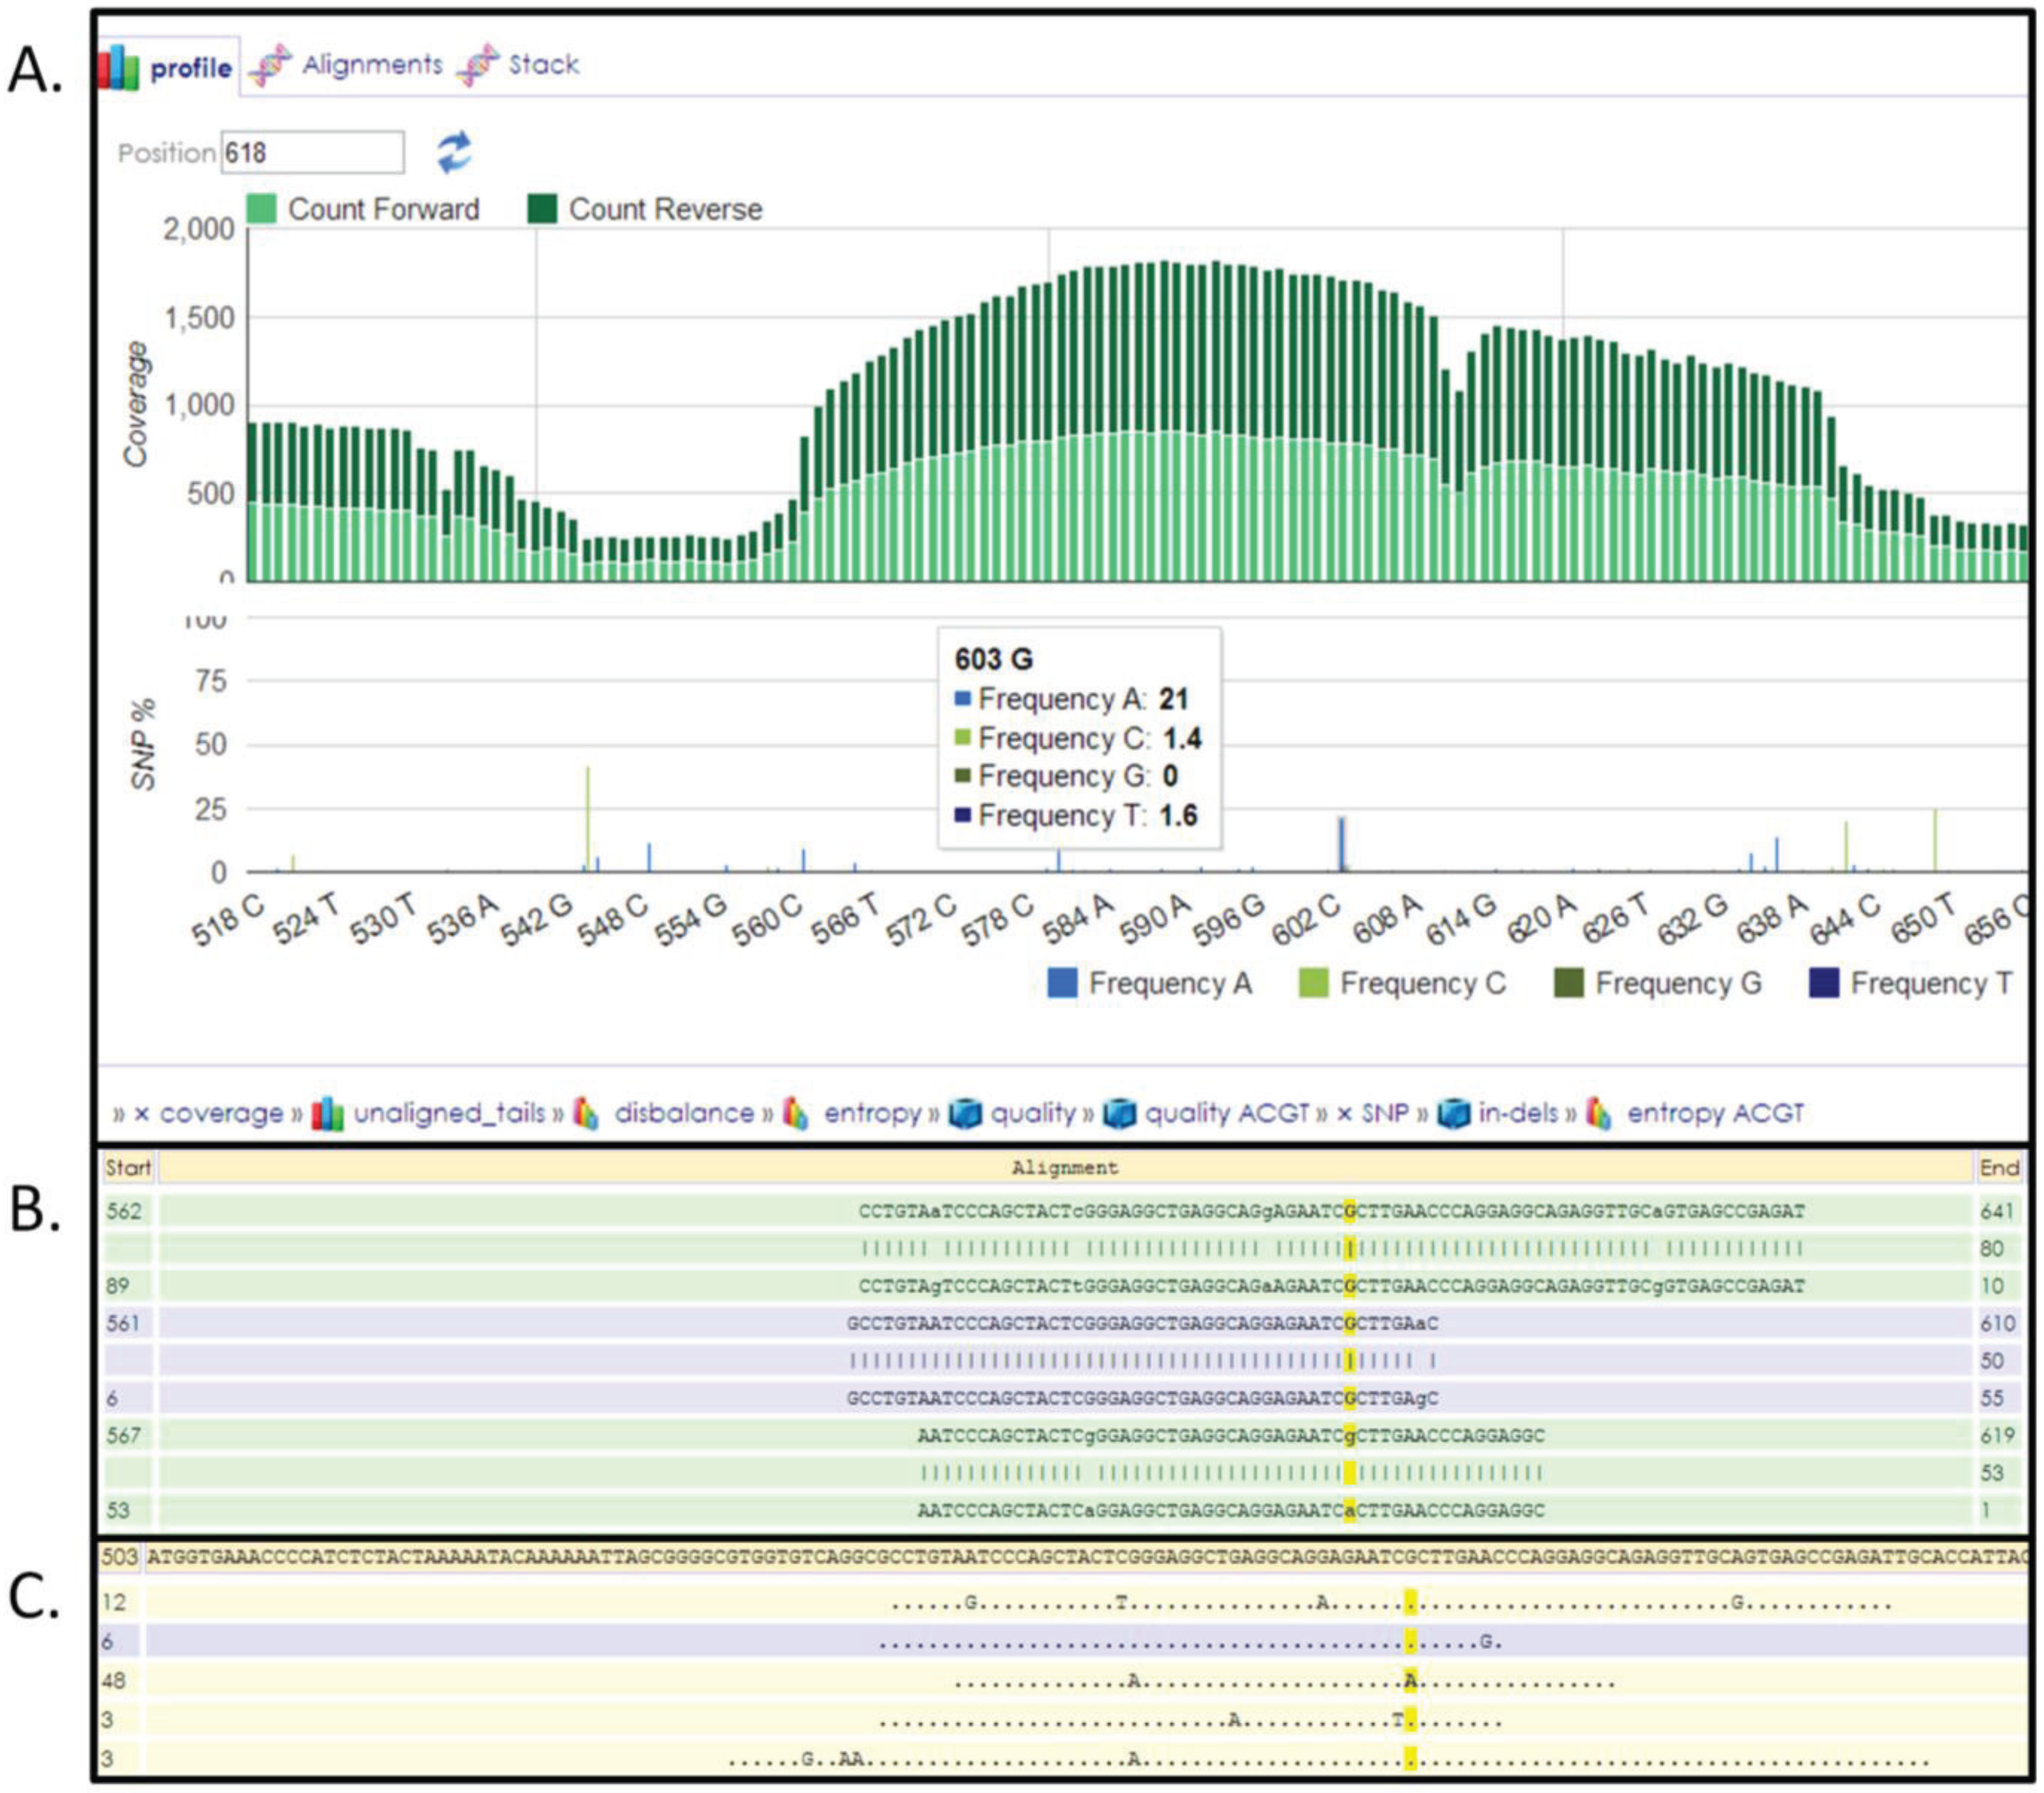Click end value 619 in alignment table

coord(1997,1435)
